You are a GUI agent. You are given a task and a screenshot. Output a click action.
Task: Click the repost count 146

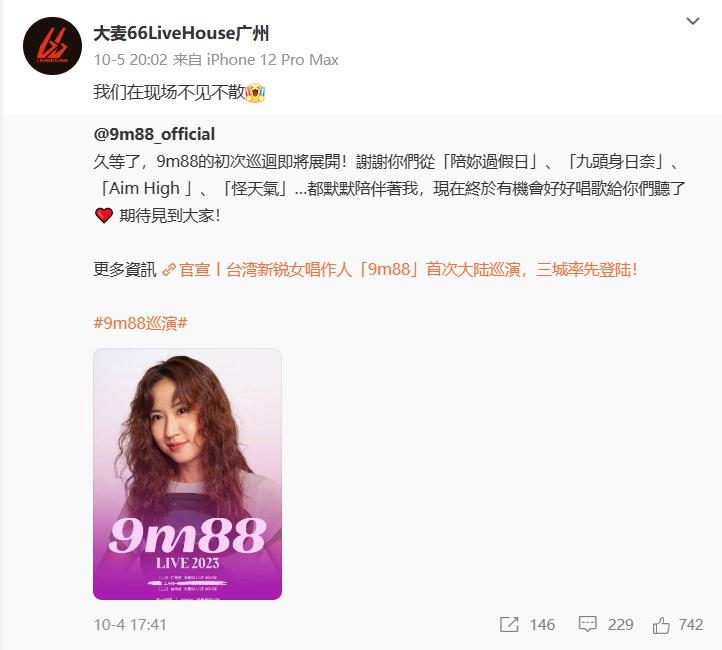(542, 625)
